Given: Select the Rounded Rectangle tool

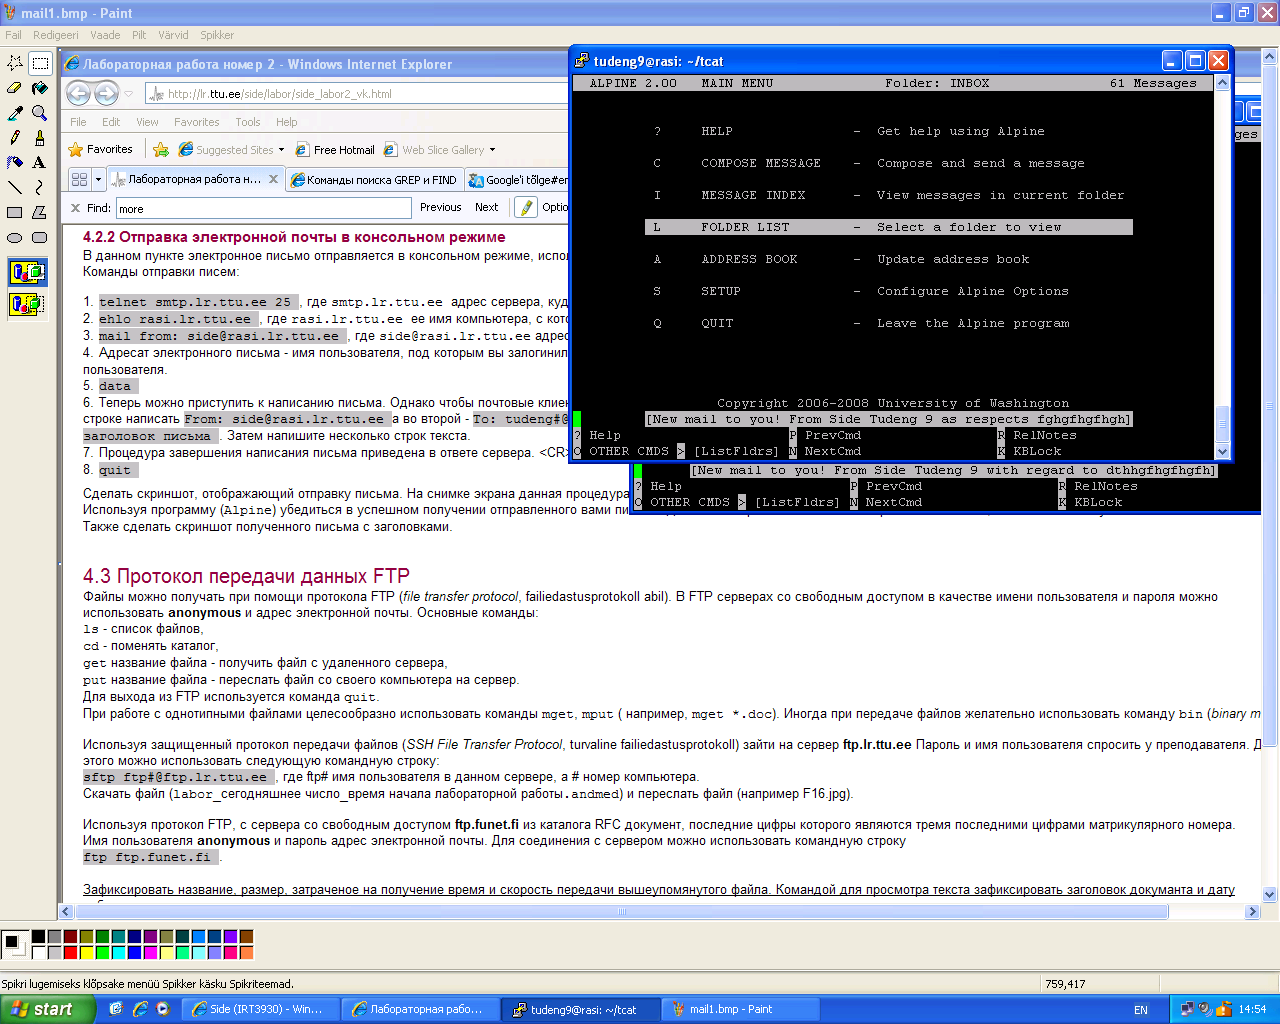Looking at the screenshot, I should [40, 237].
